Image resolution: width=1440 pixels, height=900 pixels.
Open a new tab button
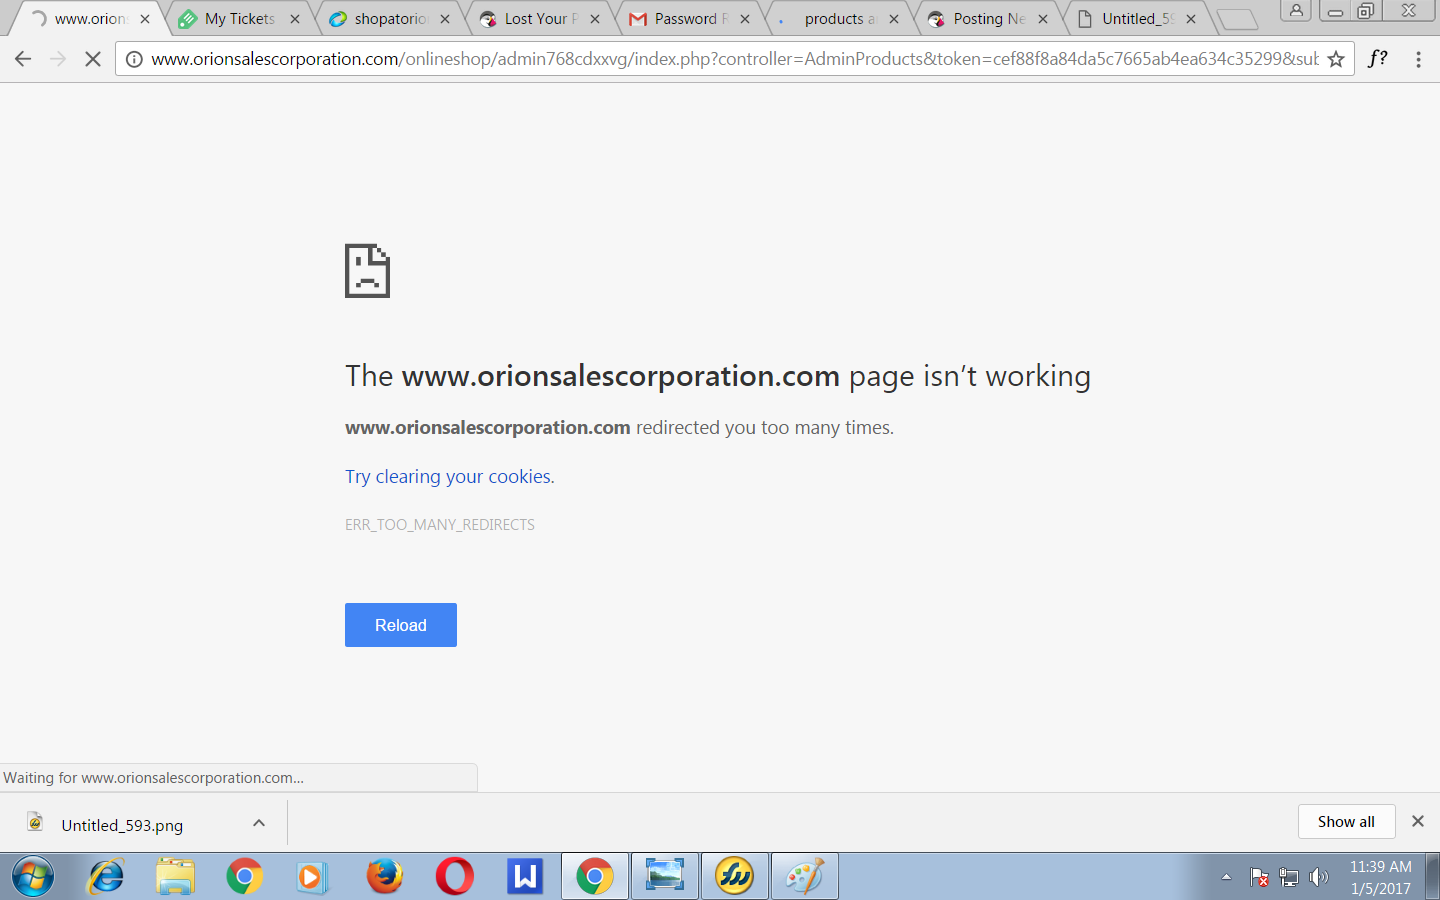pos(1237,19)
